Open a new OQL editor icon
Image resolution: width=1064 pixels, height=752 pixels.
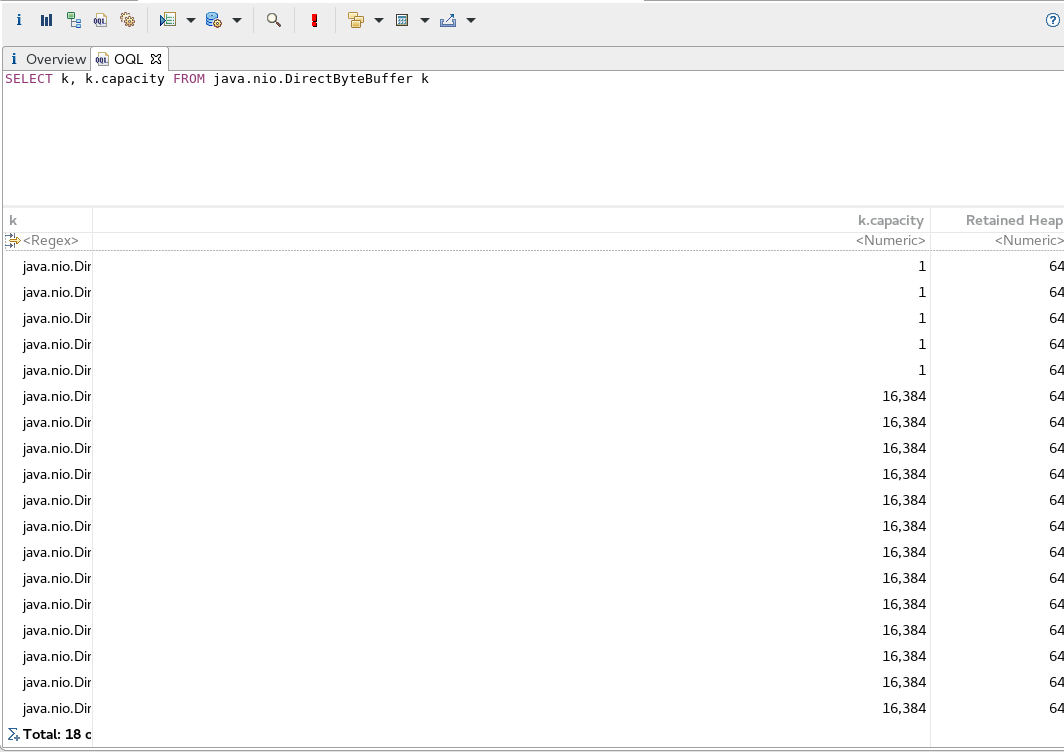(99, 20)
